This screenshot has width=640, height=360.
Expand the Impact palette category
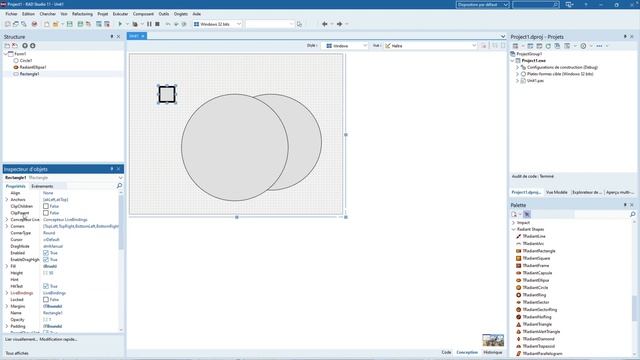point(513,223)
